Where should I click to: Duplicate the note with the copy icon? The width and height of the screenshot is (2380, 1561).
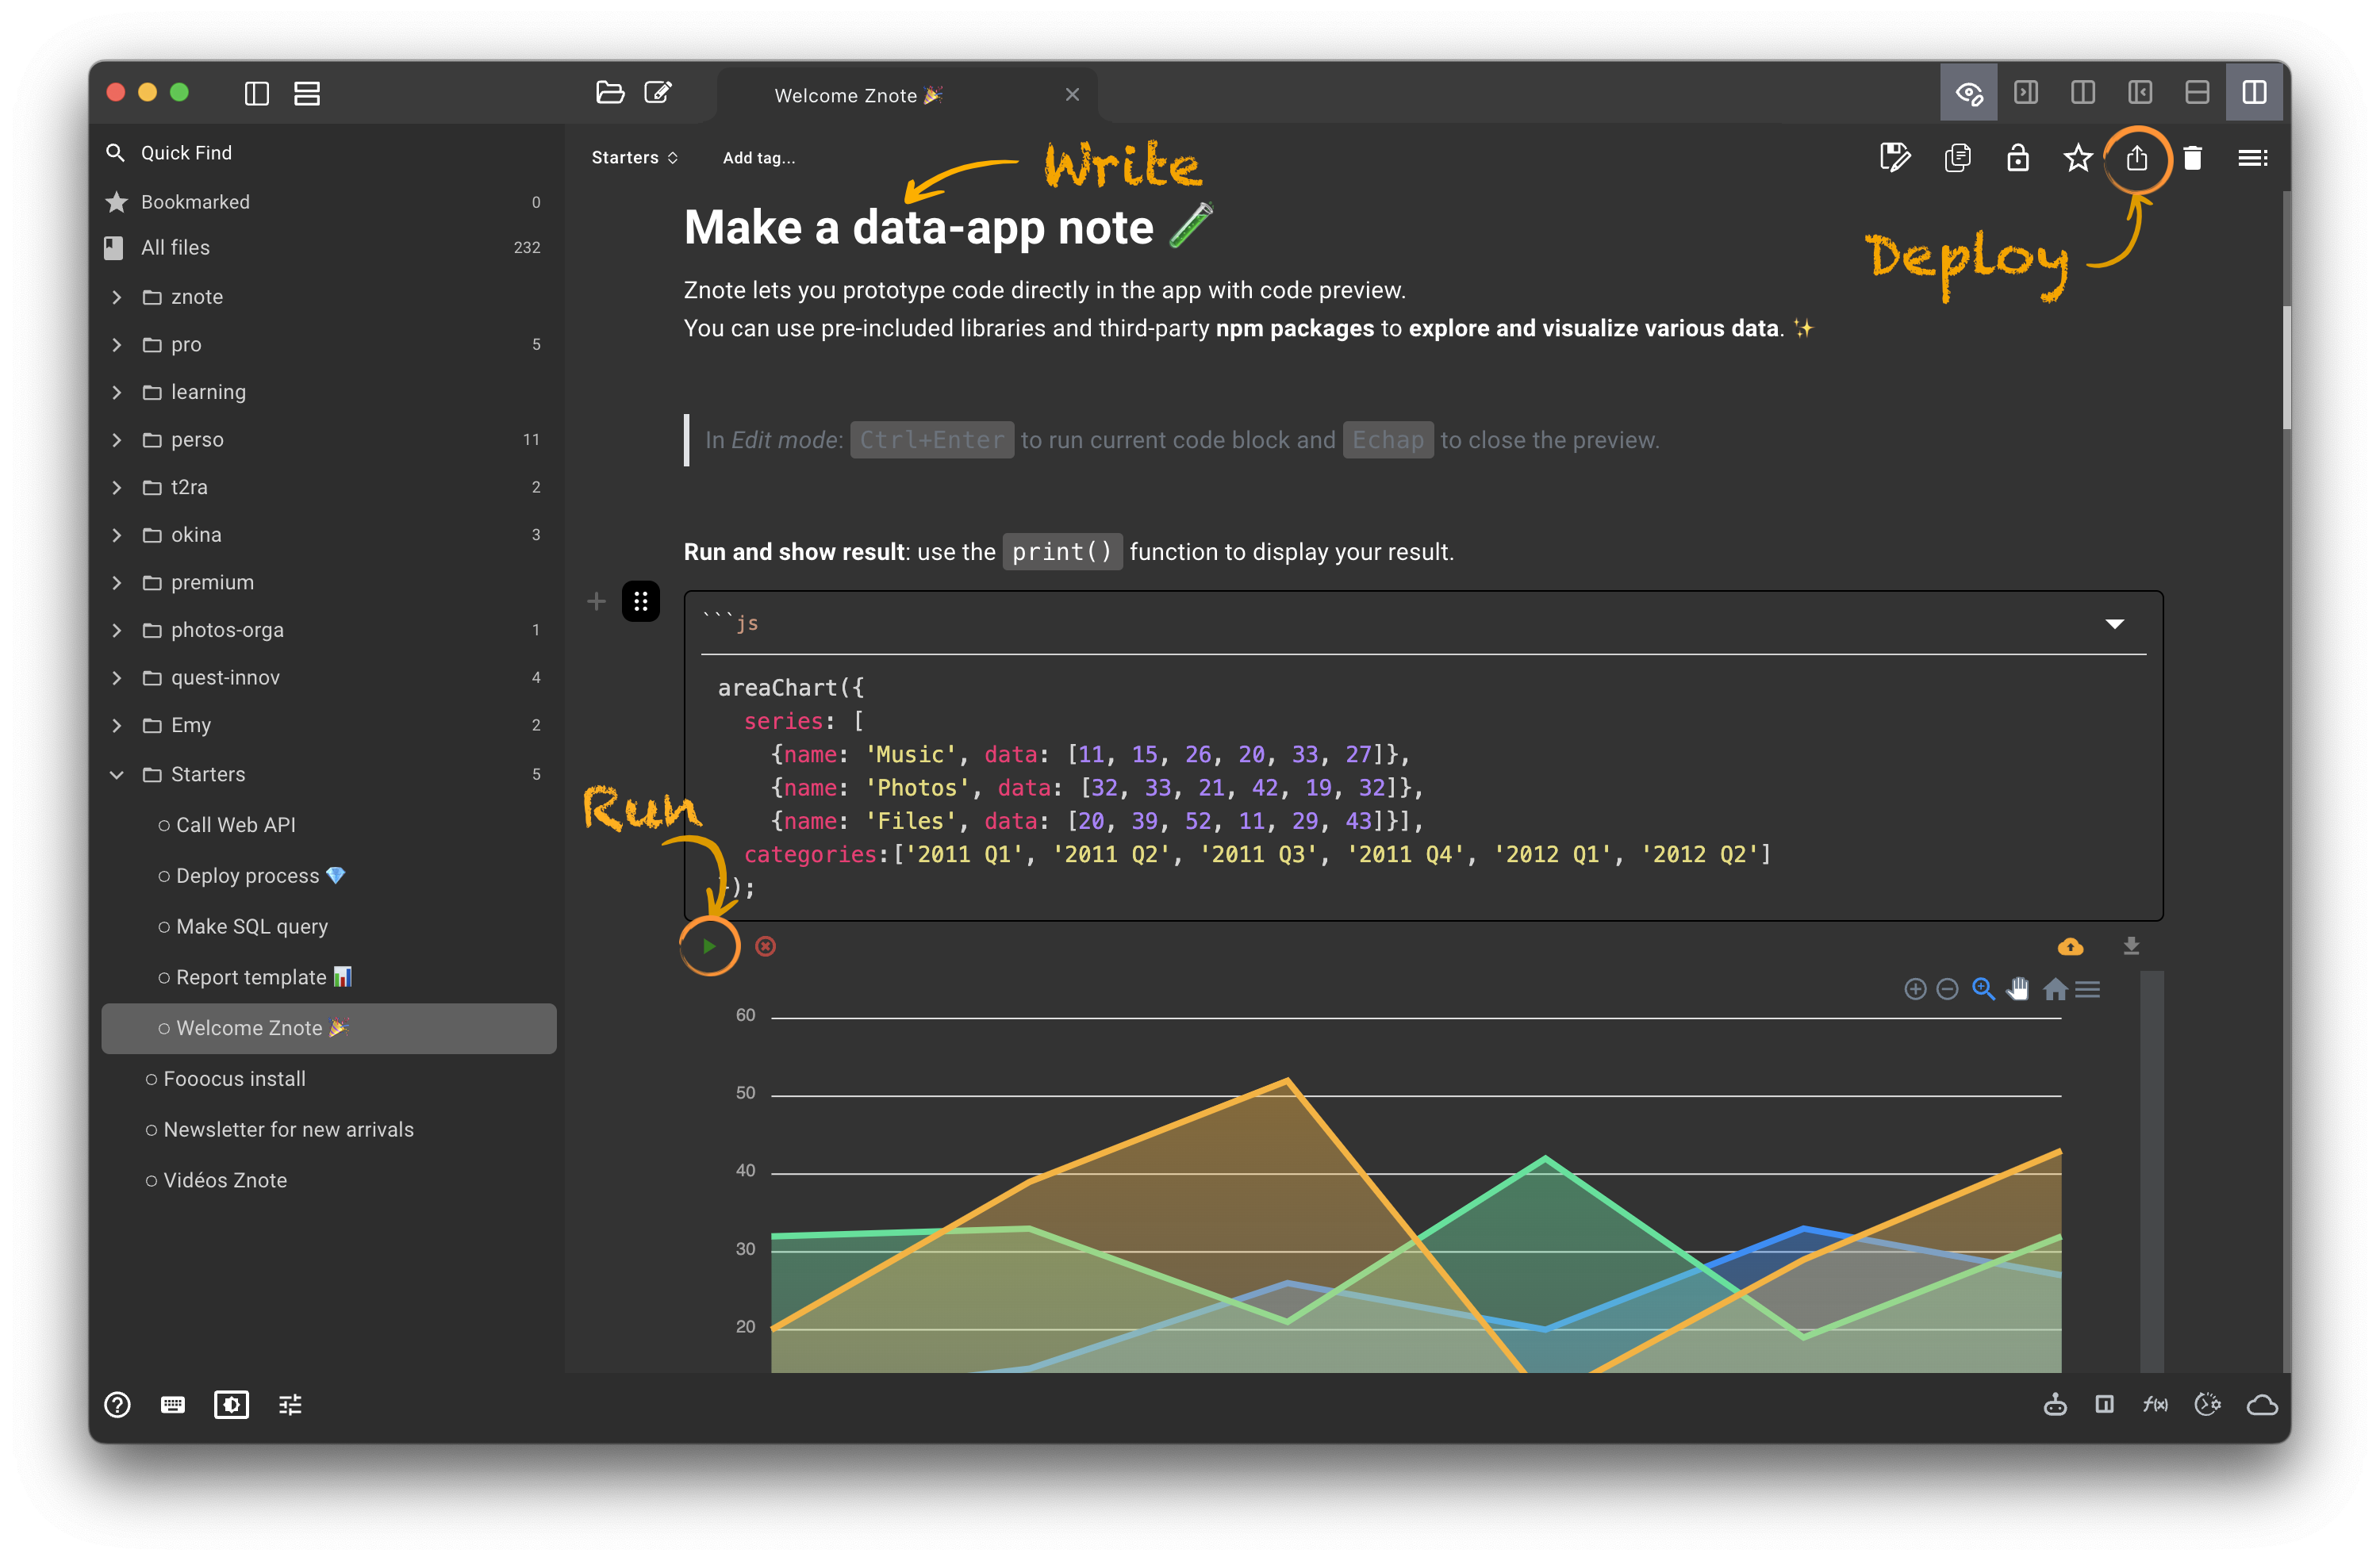click(x=1957, y=158)
